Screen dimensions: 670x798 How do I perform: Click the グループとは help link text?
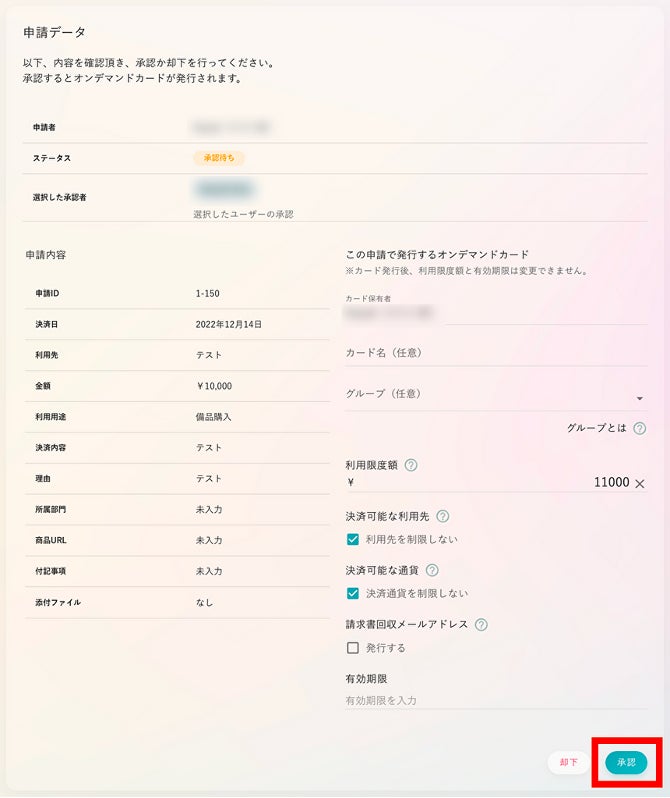(597, 429)
